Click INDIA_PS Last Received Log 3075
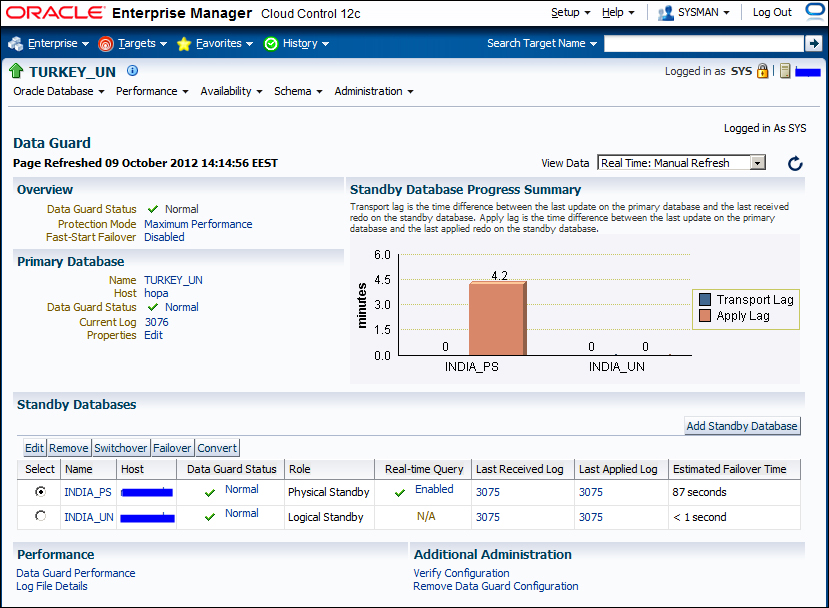The height and width of the screenshot is (608, 829). [x=487, y=492]
